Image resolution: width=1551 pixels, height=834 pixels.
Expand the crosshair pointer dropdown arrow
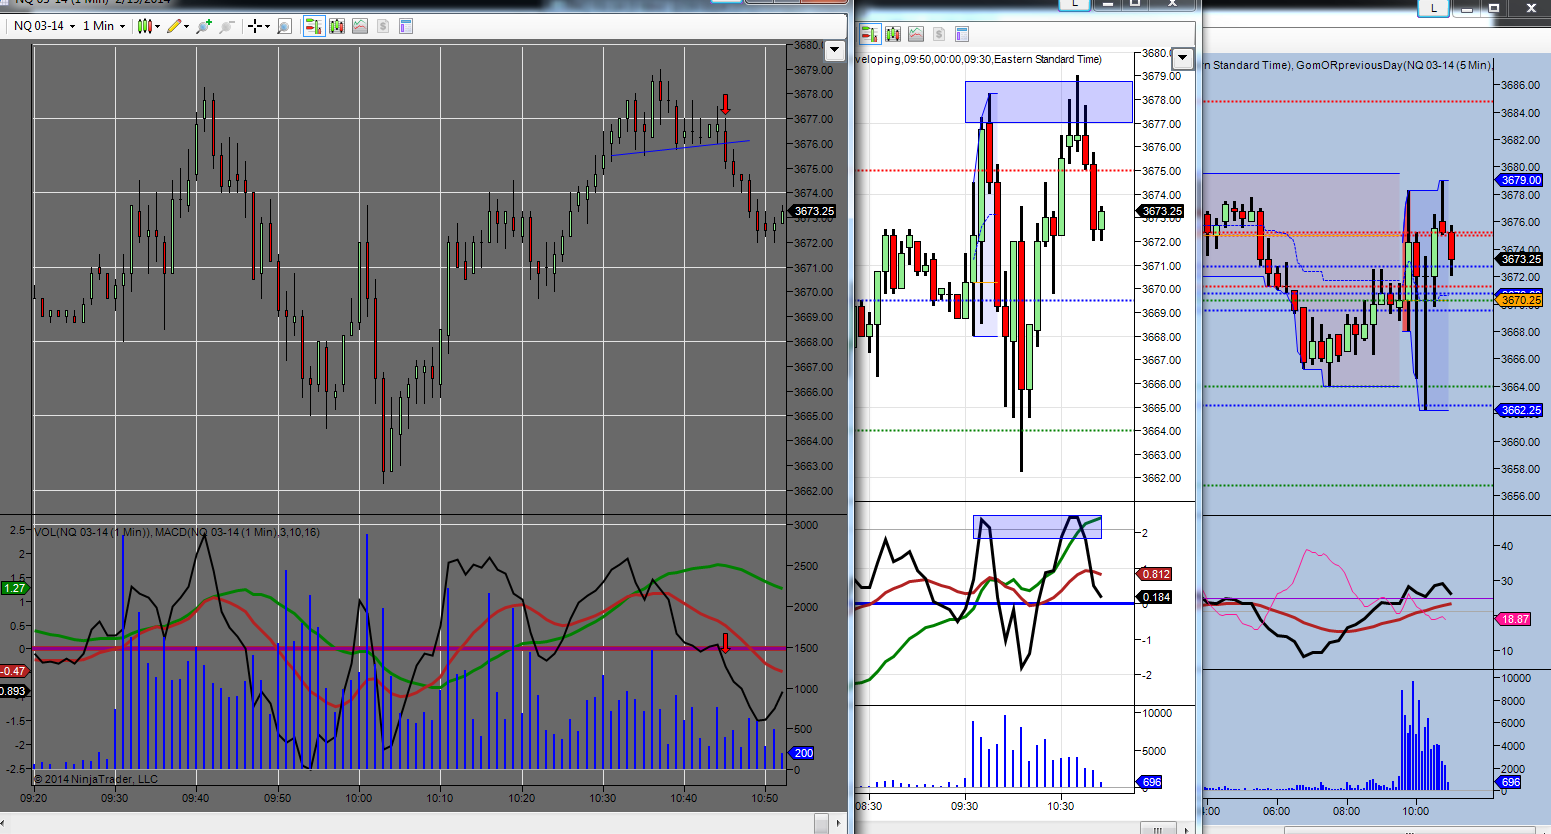click(x=267, y=26)
